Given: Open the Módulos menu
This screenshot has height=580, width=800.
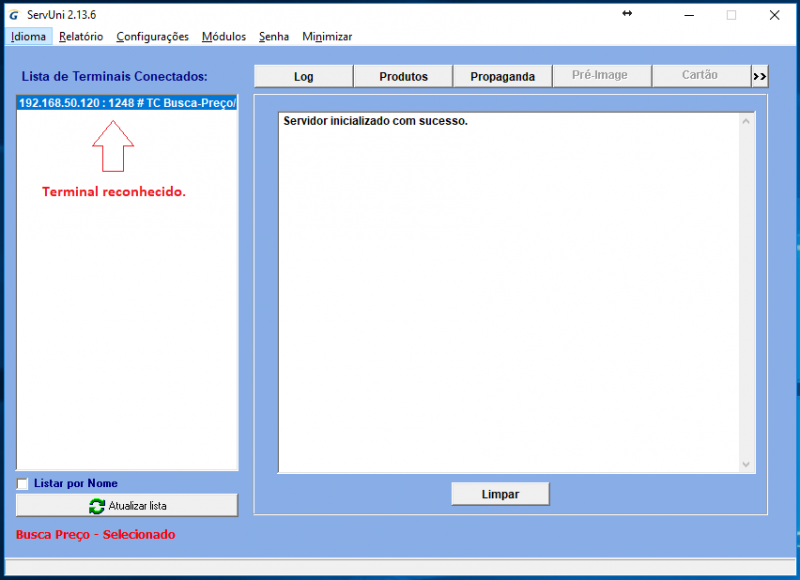Looking at the screenshot, I should point(223,36).
